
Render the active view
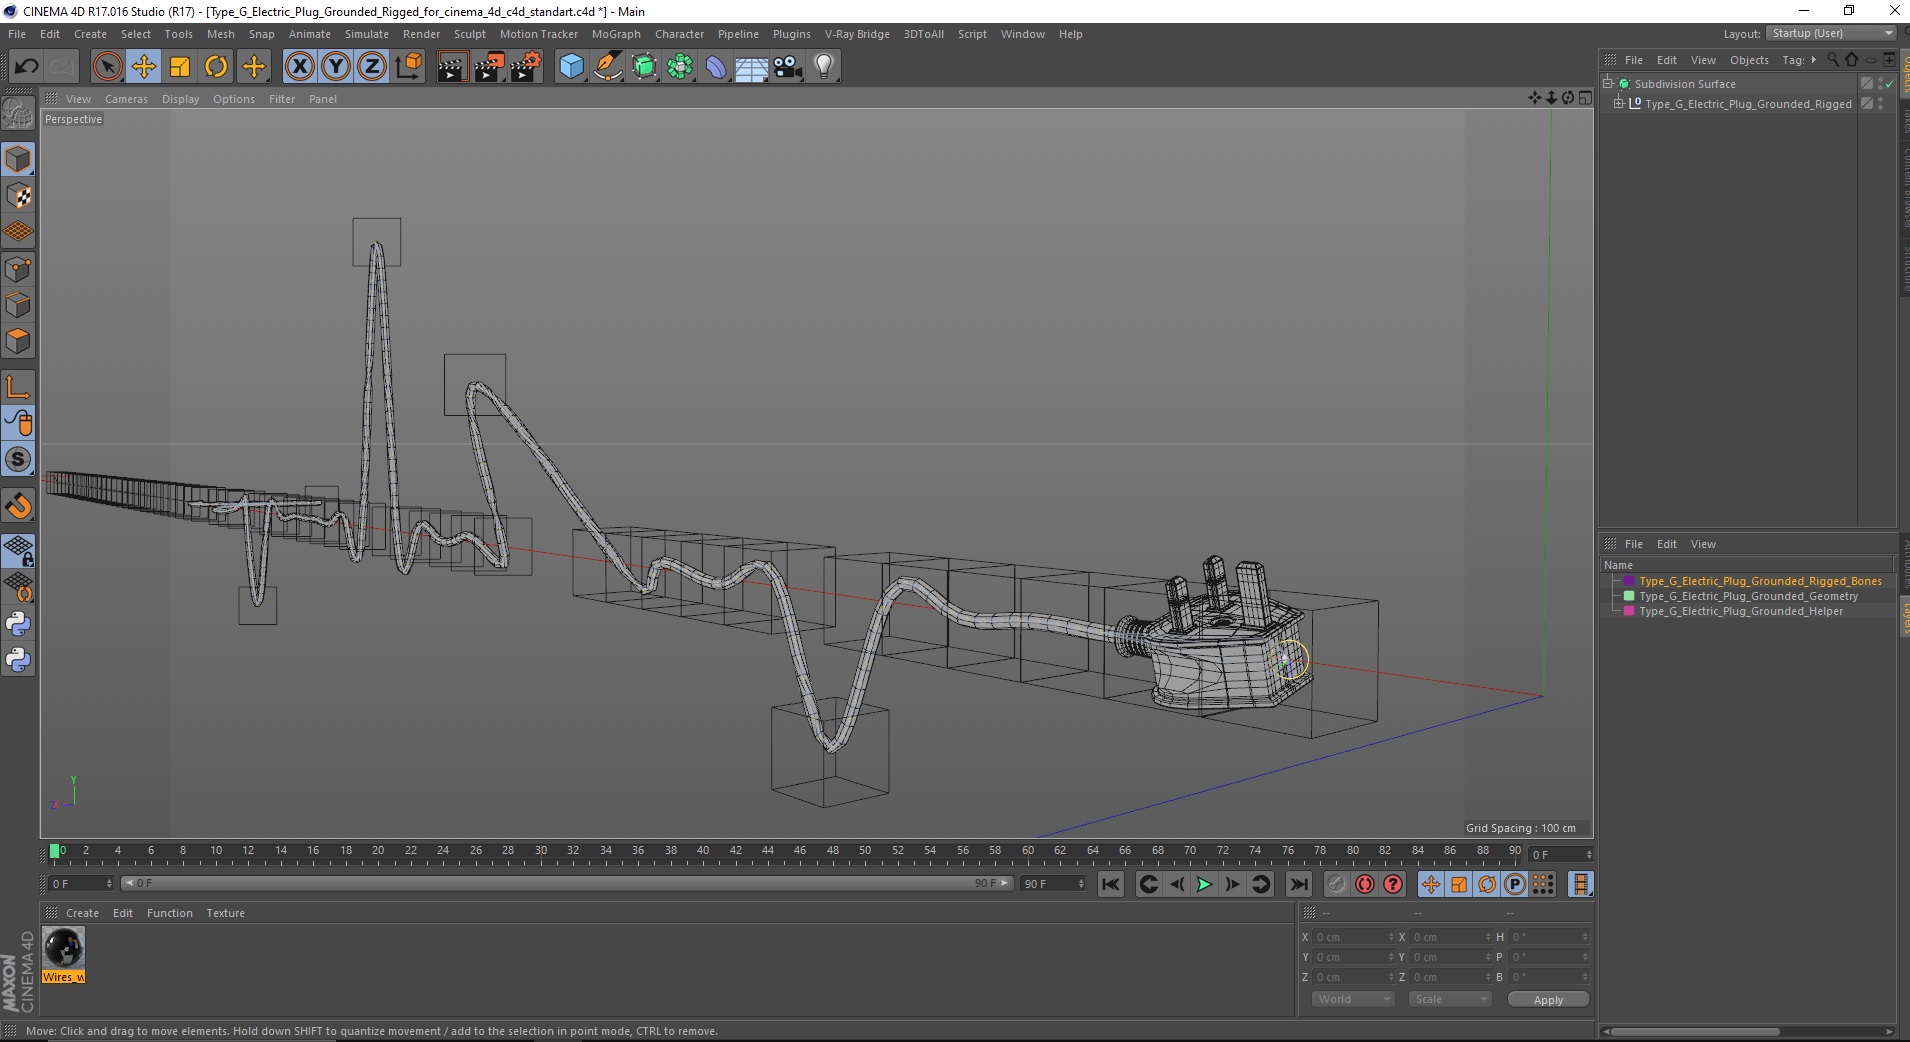[x=452, y=67]
